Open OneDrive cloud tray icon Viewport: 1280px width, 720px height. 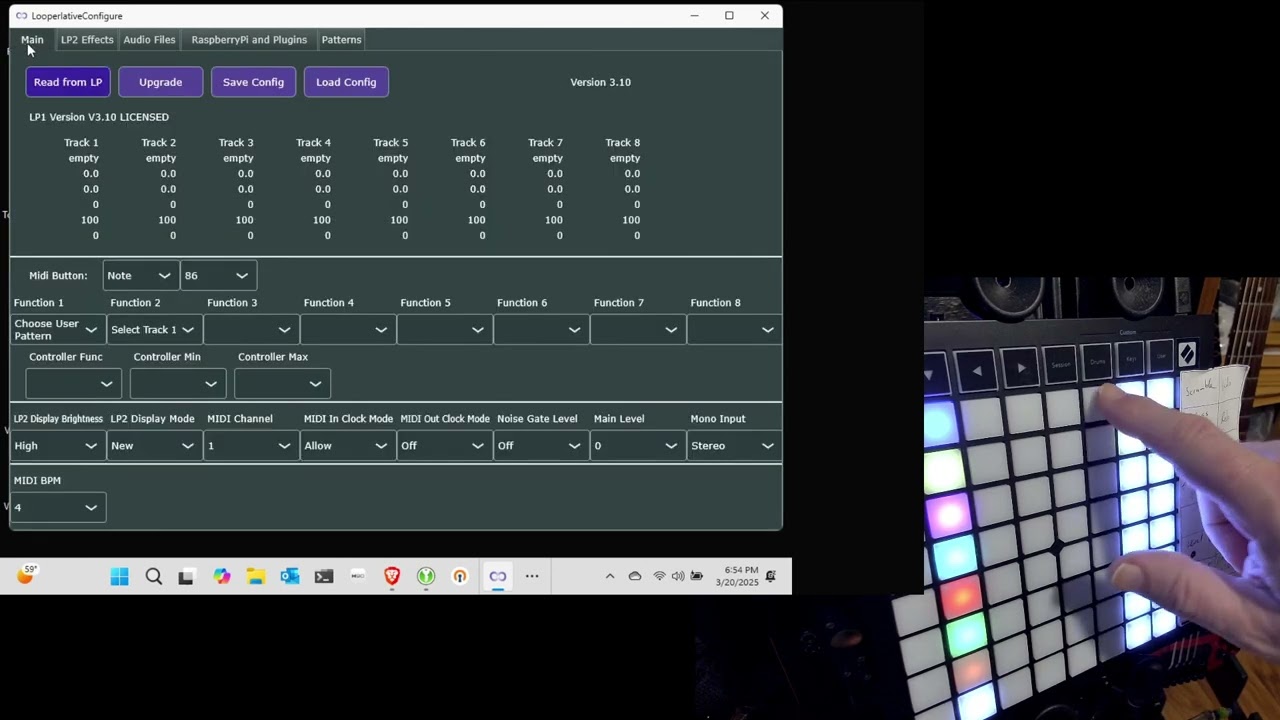click(635, 576)
